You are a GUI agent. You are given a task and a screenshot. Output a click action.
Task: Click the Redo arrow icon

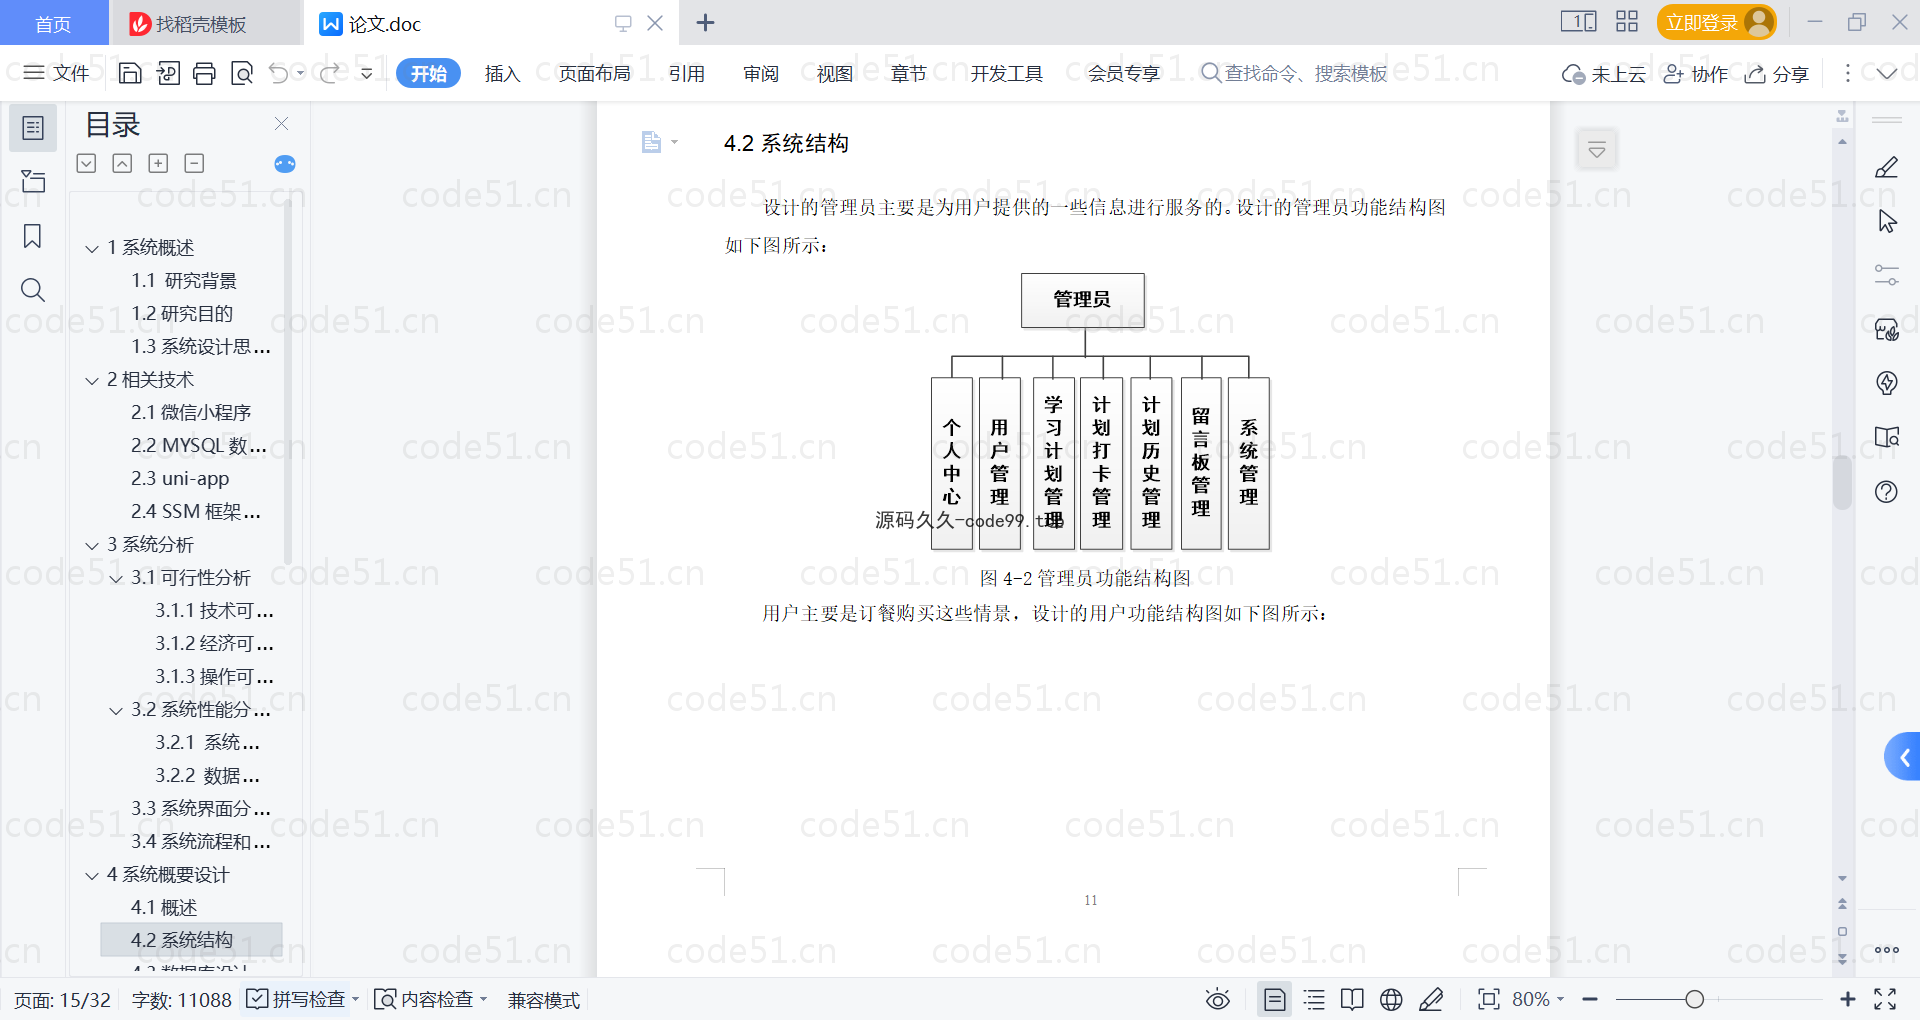[x=329, y=73]
